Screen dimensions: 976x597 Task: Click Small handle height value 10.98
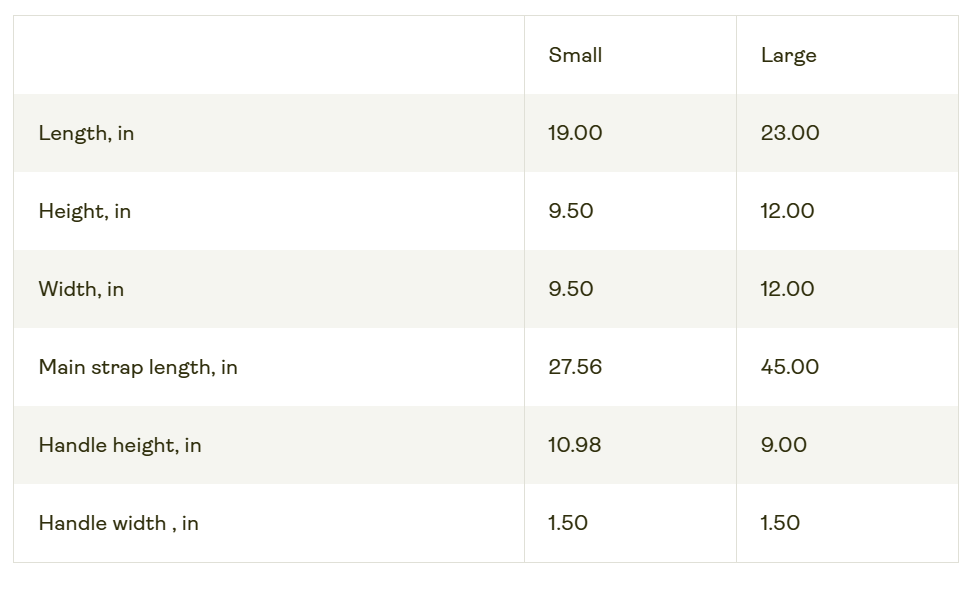[x=575, y=445]
